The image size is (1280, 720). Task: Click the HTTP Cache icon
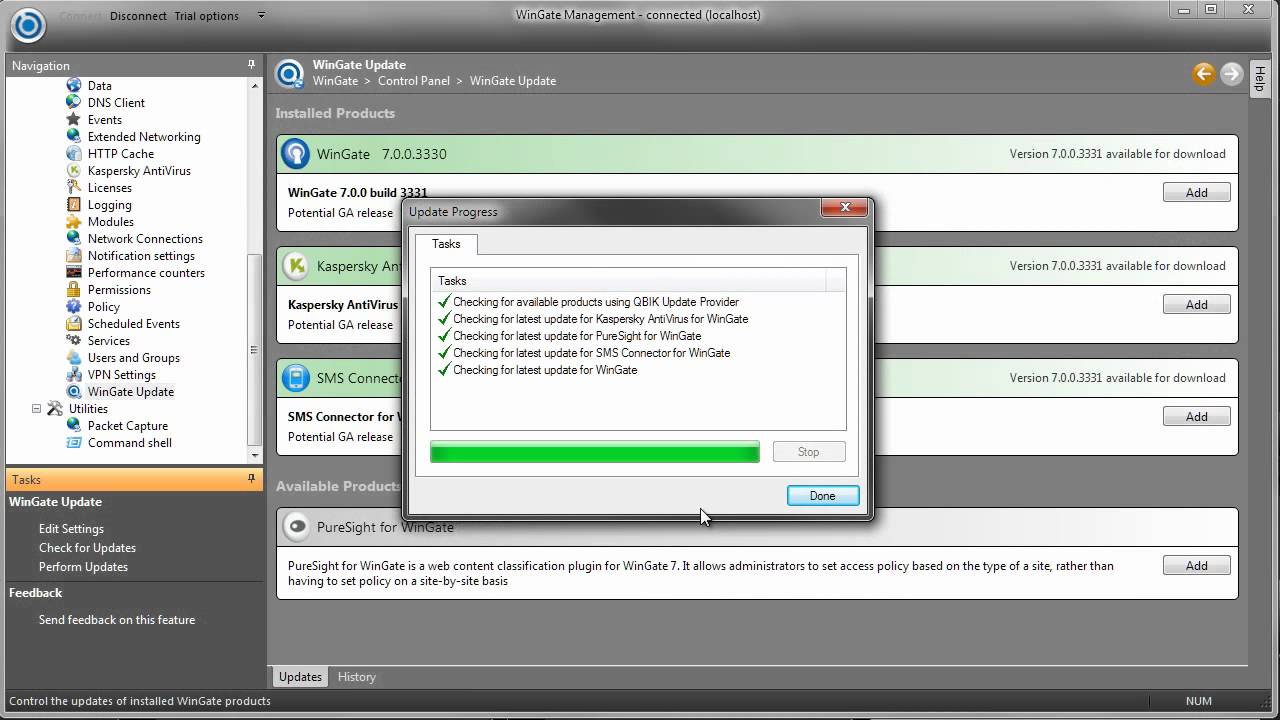[x=74, y=154]
